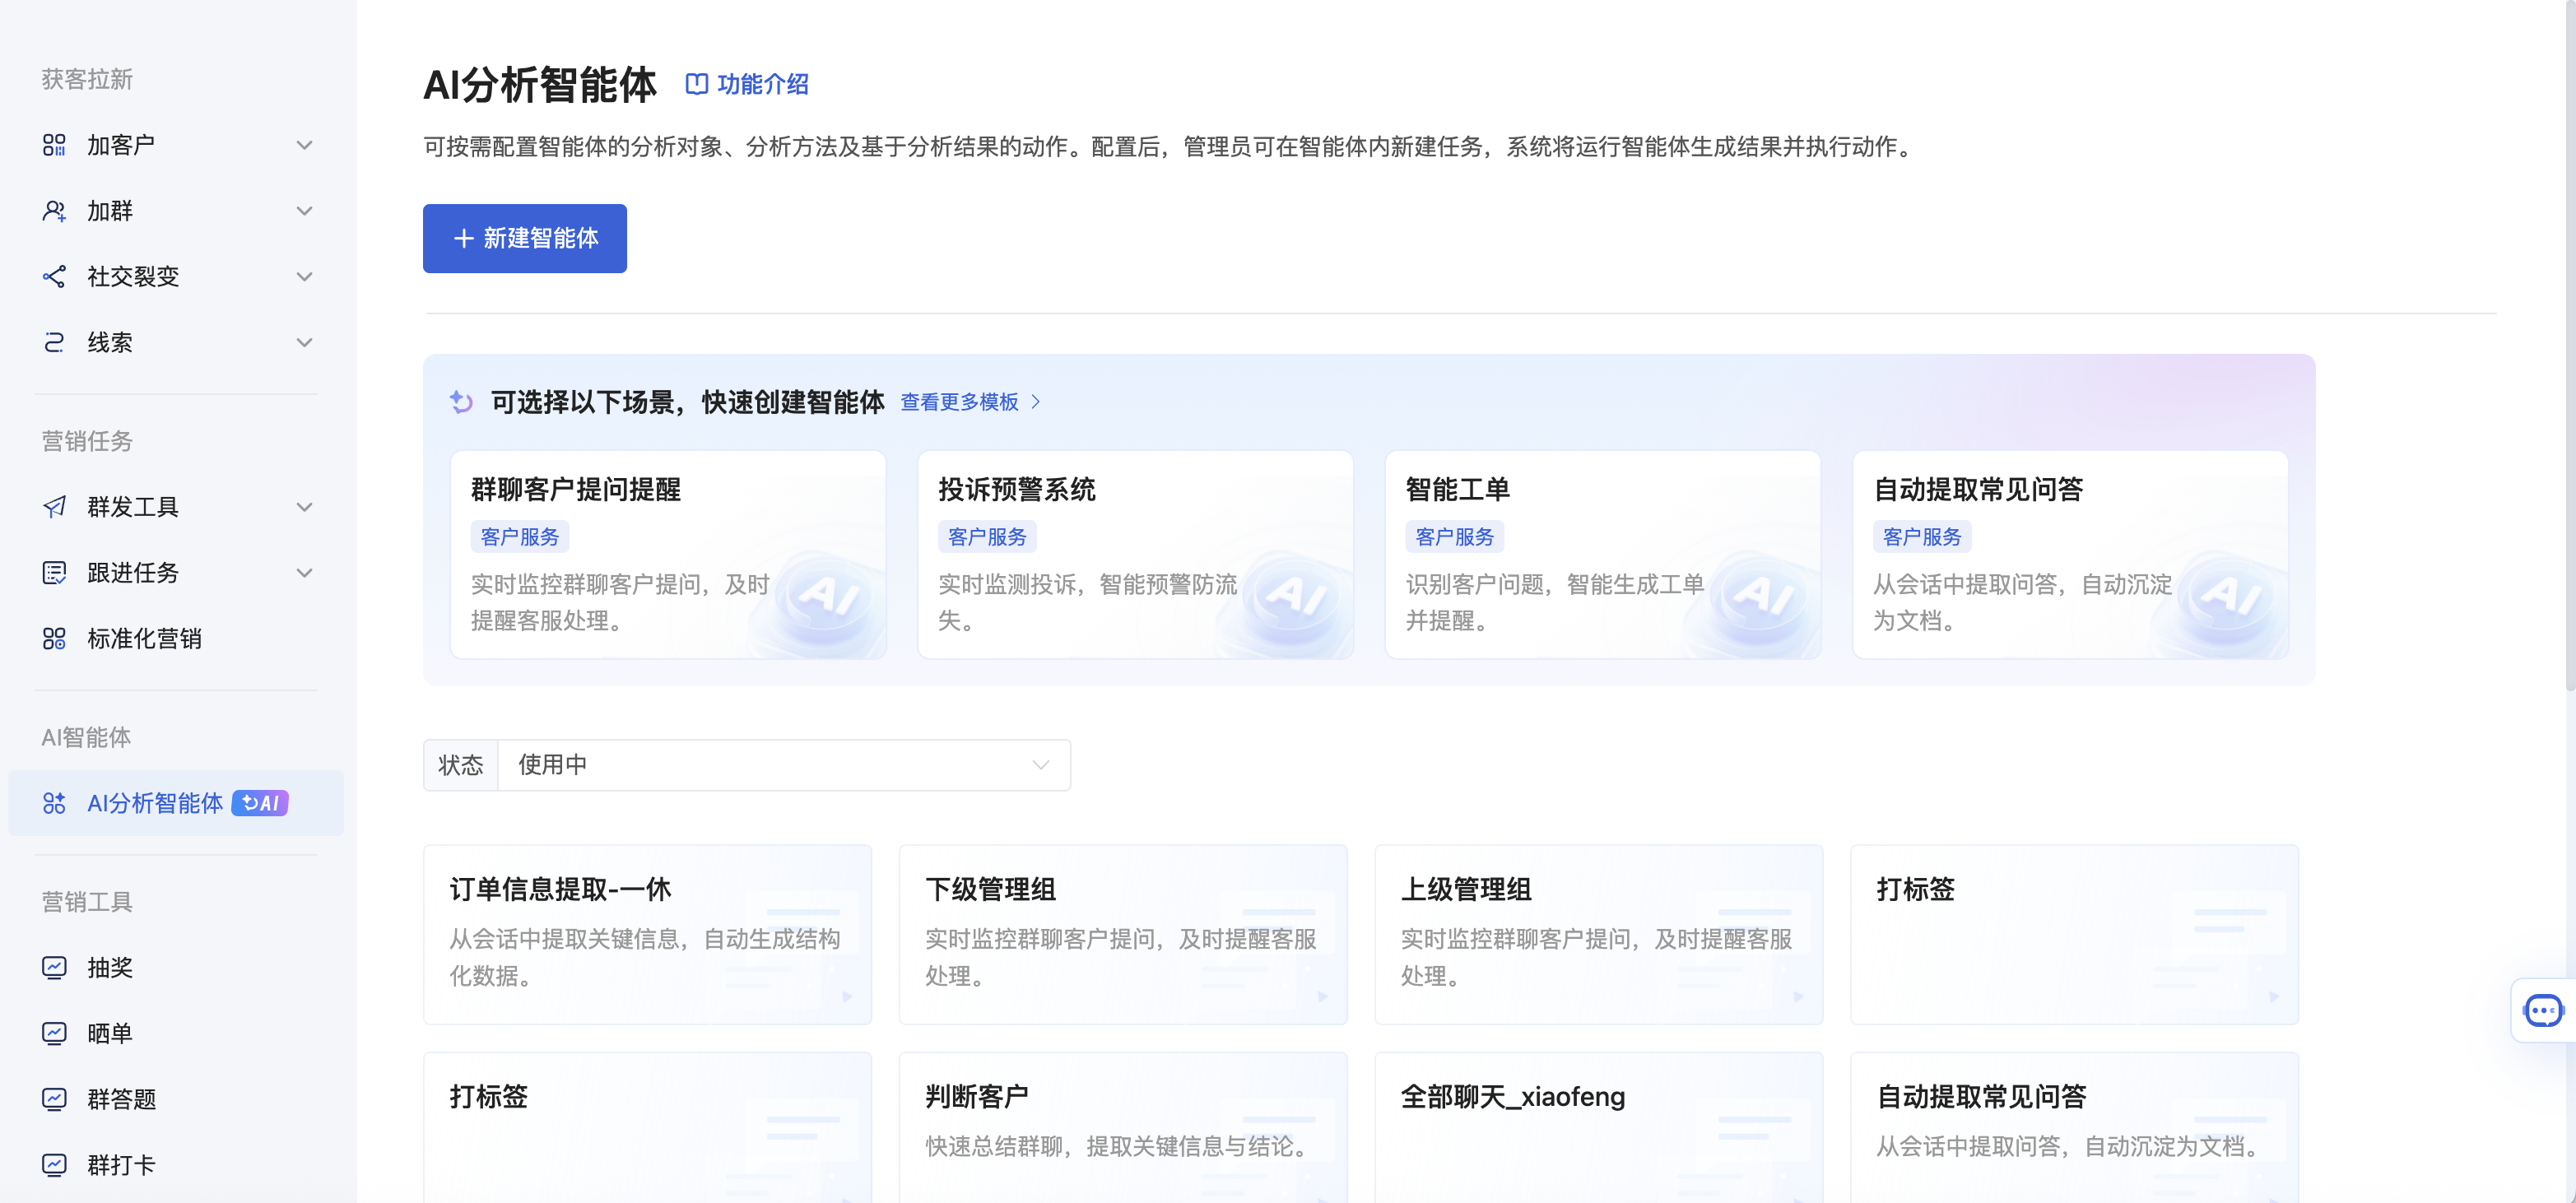Click the book icon beside 功能介绍
2576x1203 pixels.
[x=697, y=84]
